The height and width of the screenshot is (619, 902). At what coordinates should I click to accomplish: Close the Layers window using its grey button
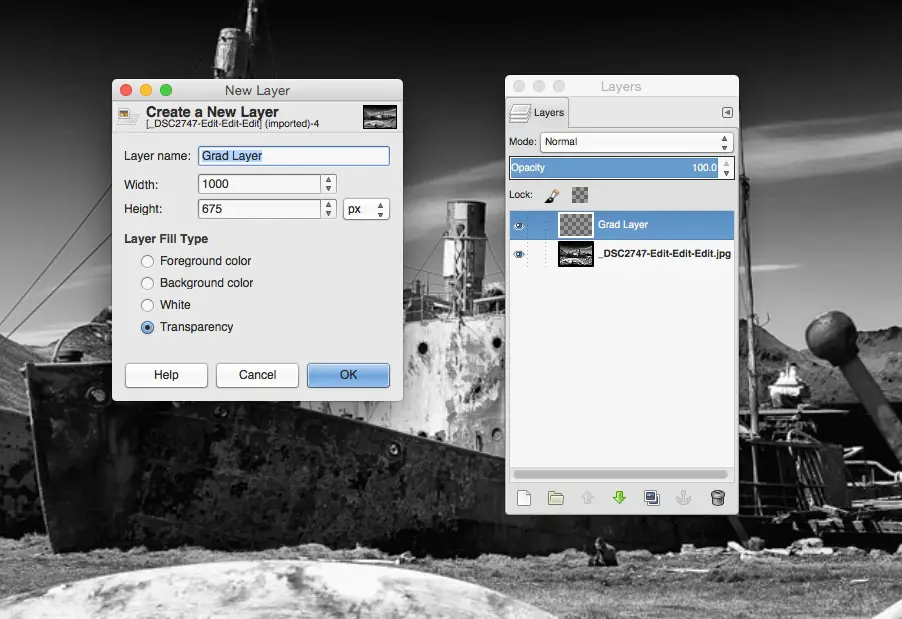519,86
